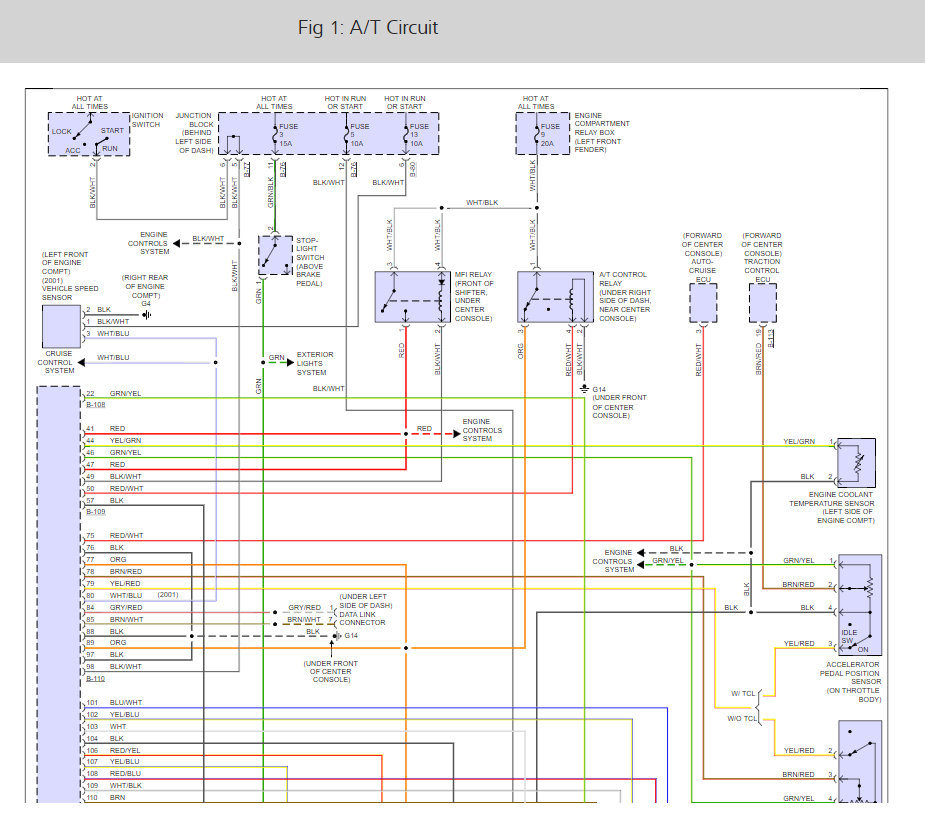Click the 'Fig 1: A/T Circuit' title
This screenshot has width=925, height=817.
pyautogui.click(x=368, y=28)
